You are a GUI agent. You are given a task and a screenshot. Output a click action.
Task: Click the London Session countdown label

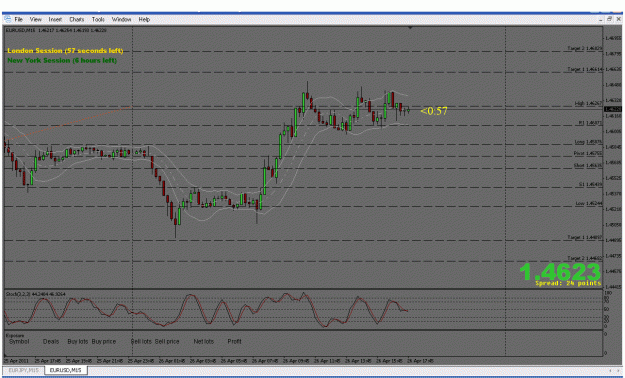[65, 51]
